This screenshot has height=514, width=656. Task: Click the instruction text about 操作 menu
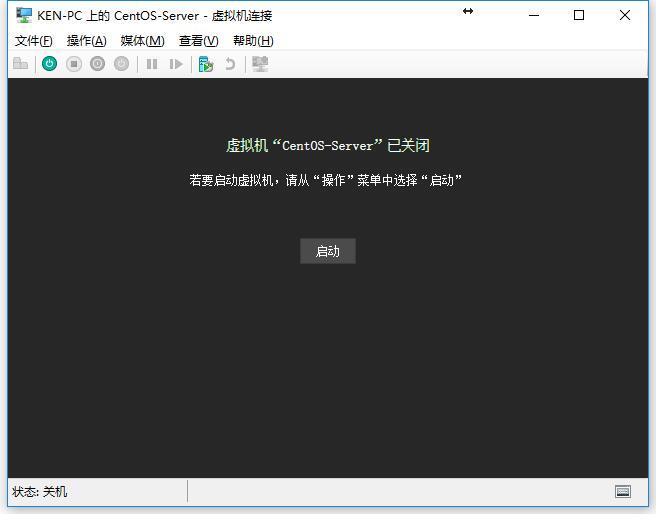click(325, 180)
